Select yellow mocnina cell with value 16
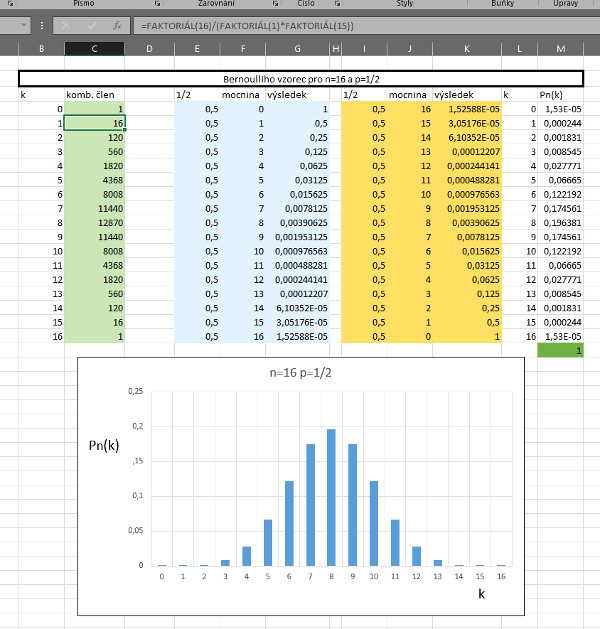 (x=409, y=109)
